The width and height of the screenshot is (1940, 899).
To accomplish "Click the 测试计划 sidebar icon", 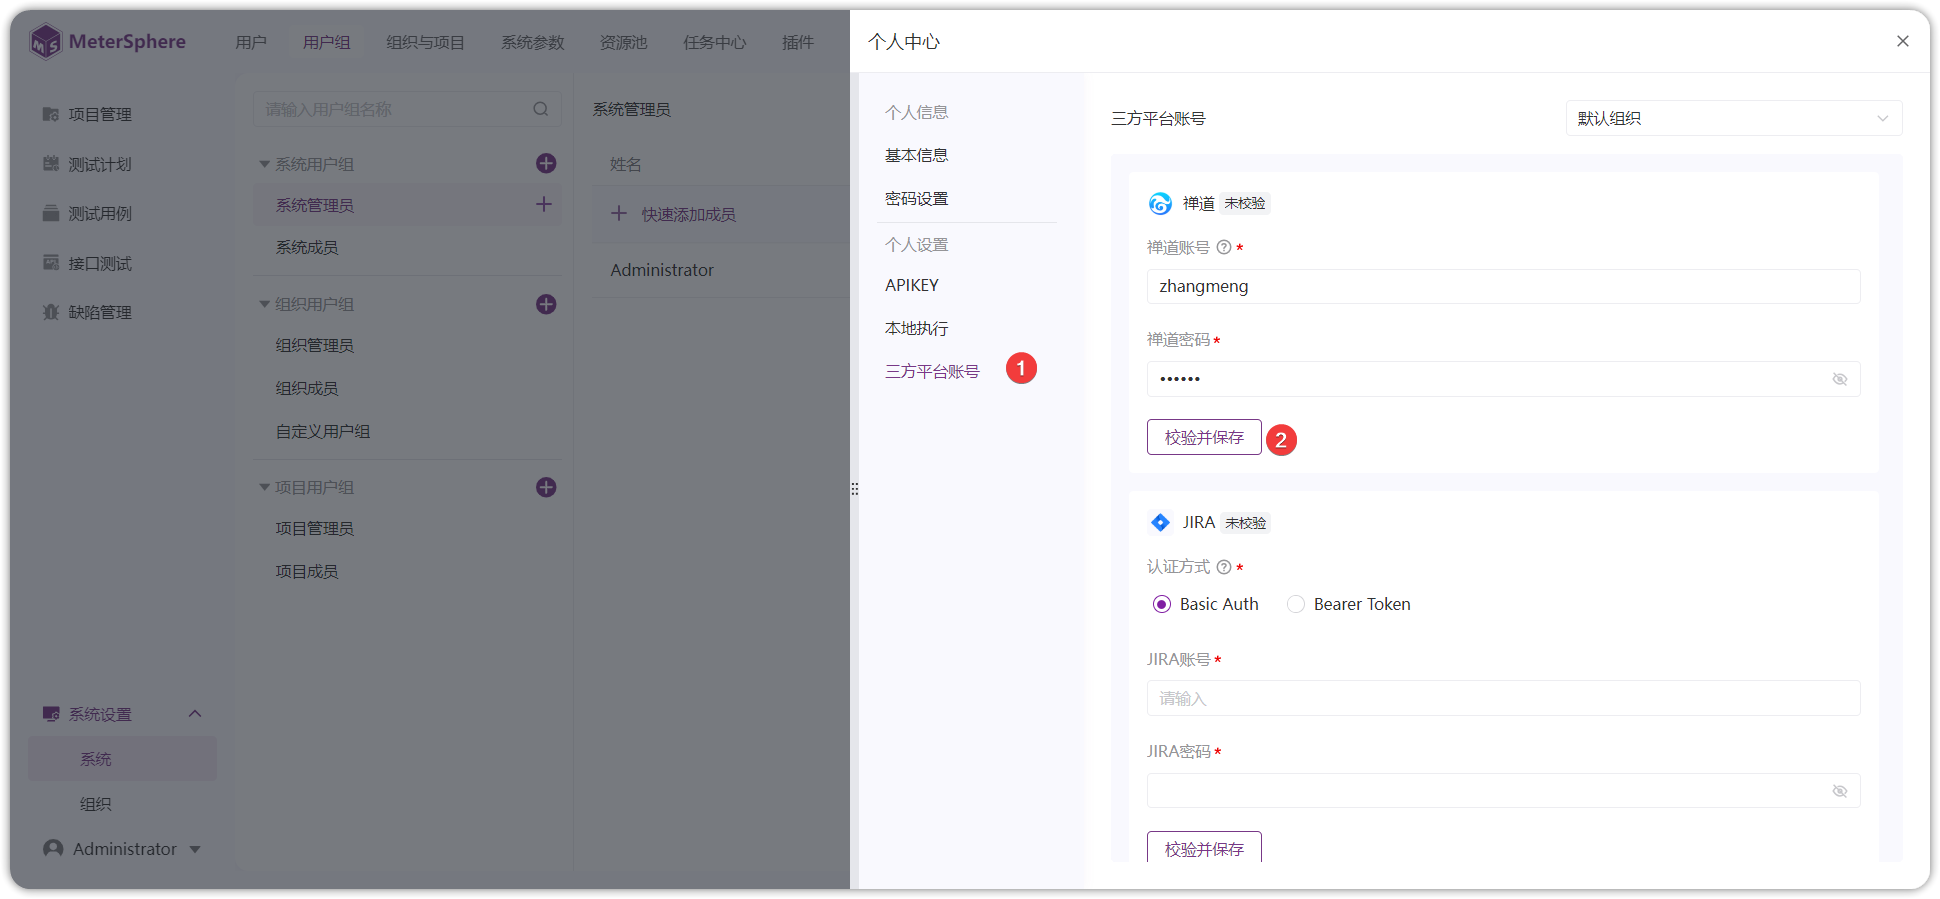I will click(51, 163).
